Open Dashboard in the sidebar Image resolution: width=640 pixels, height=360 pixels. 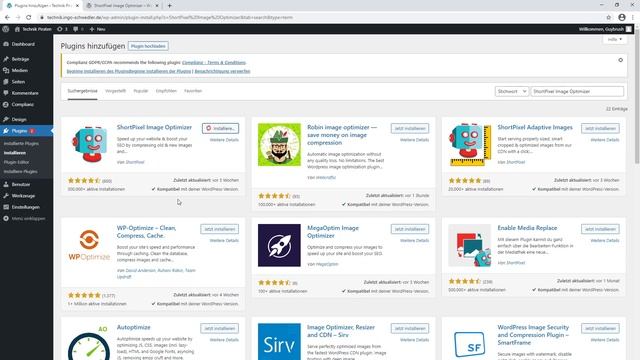point(23,44)
